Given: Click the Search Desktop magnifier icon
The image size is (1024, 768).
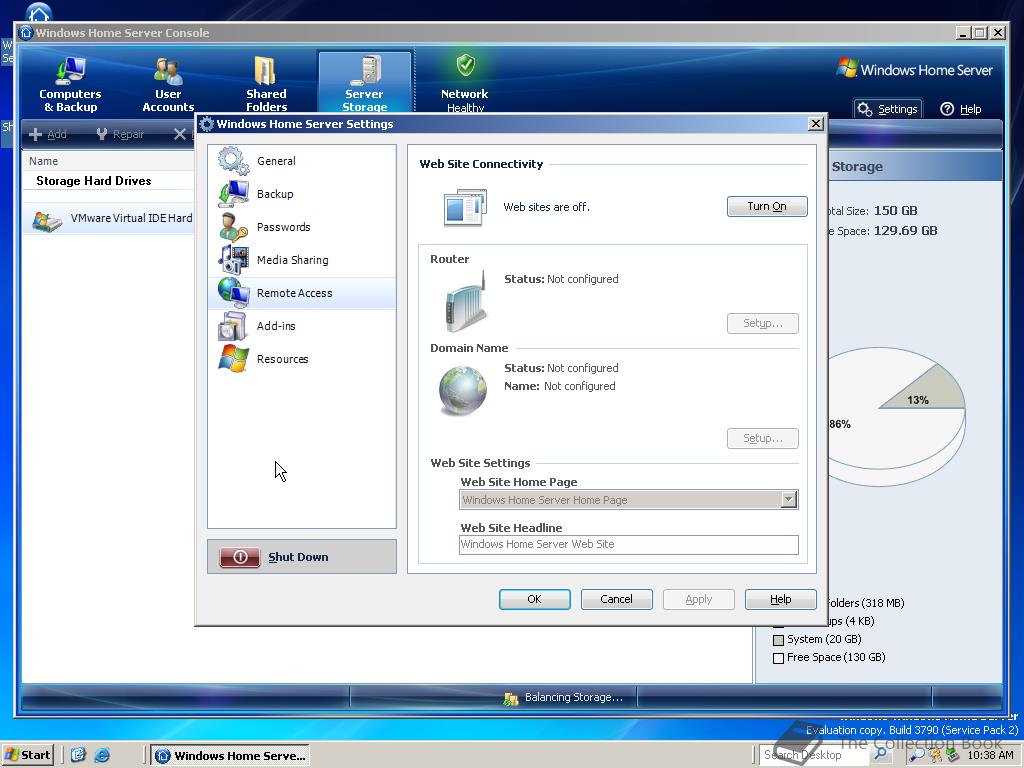Looking at the screenshot, I should (880, 754).
